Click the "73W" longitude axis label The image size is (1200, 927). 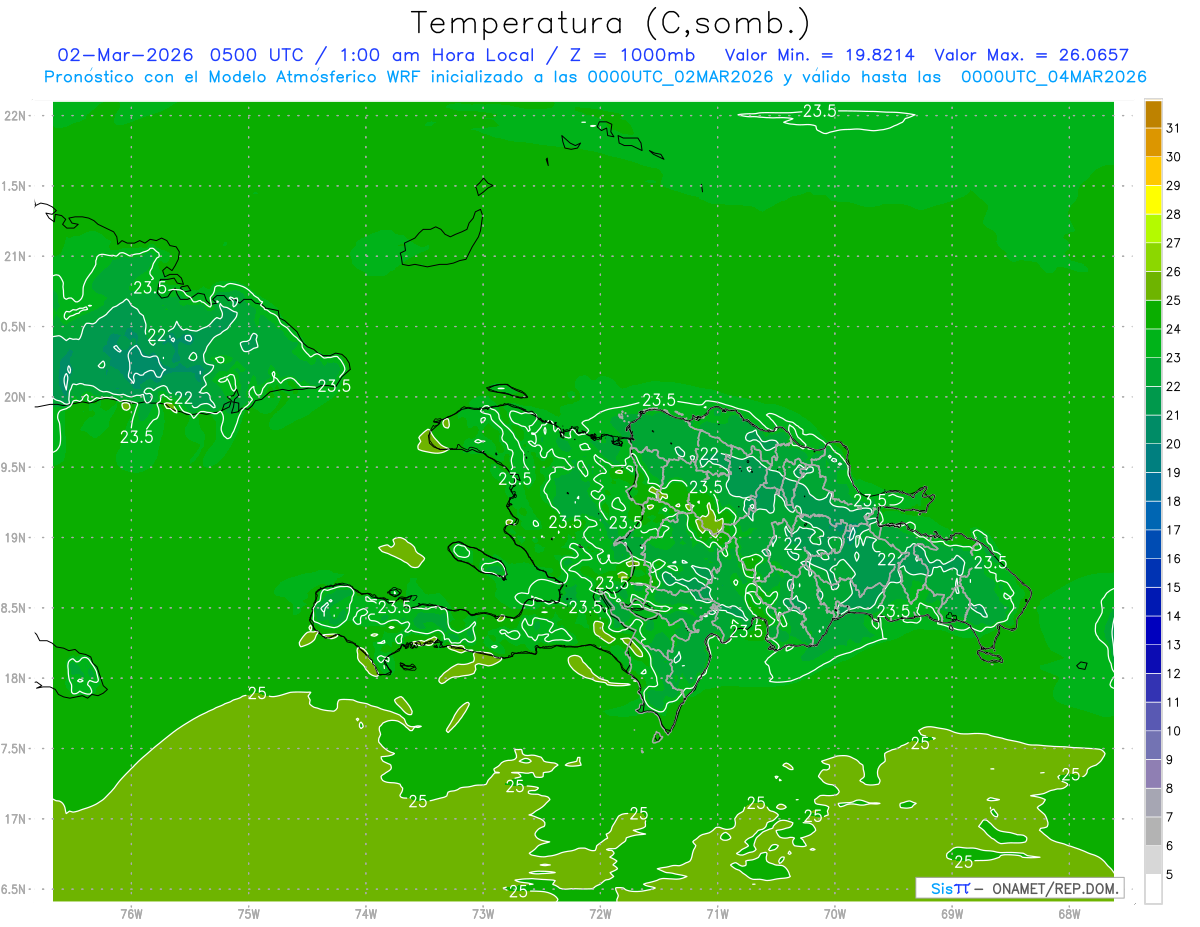pos(483,914)
